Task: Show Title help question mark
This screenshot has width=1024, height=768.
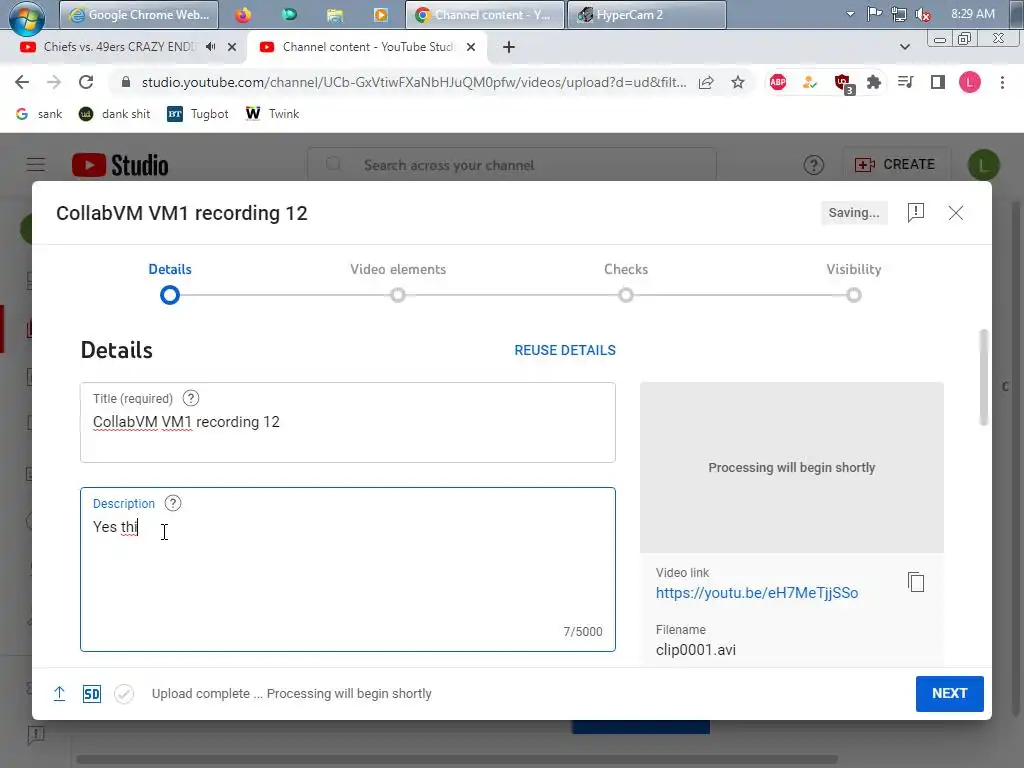Action: coord(191,398)
